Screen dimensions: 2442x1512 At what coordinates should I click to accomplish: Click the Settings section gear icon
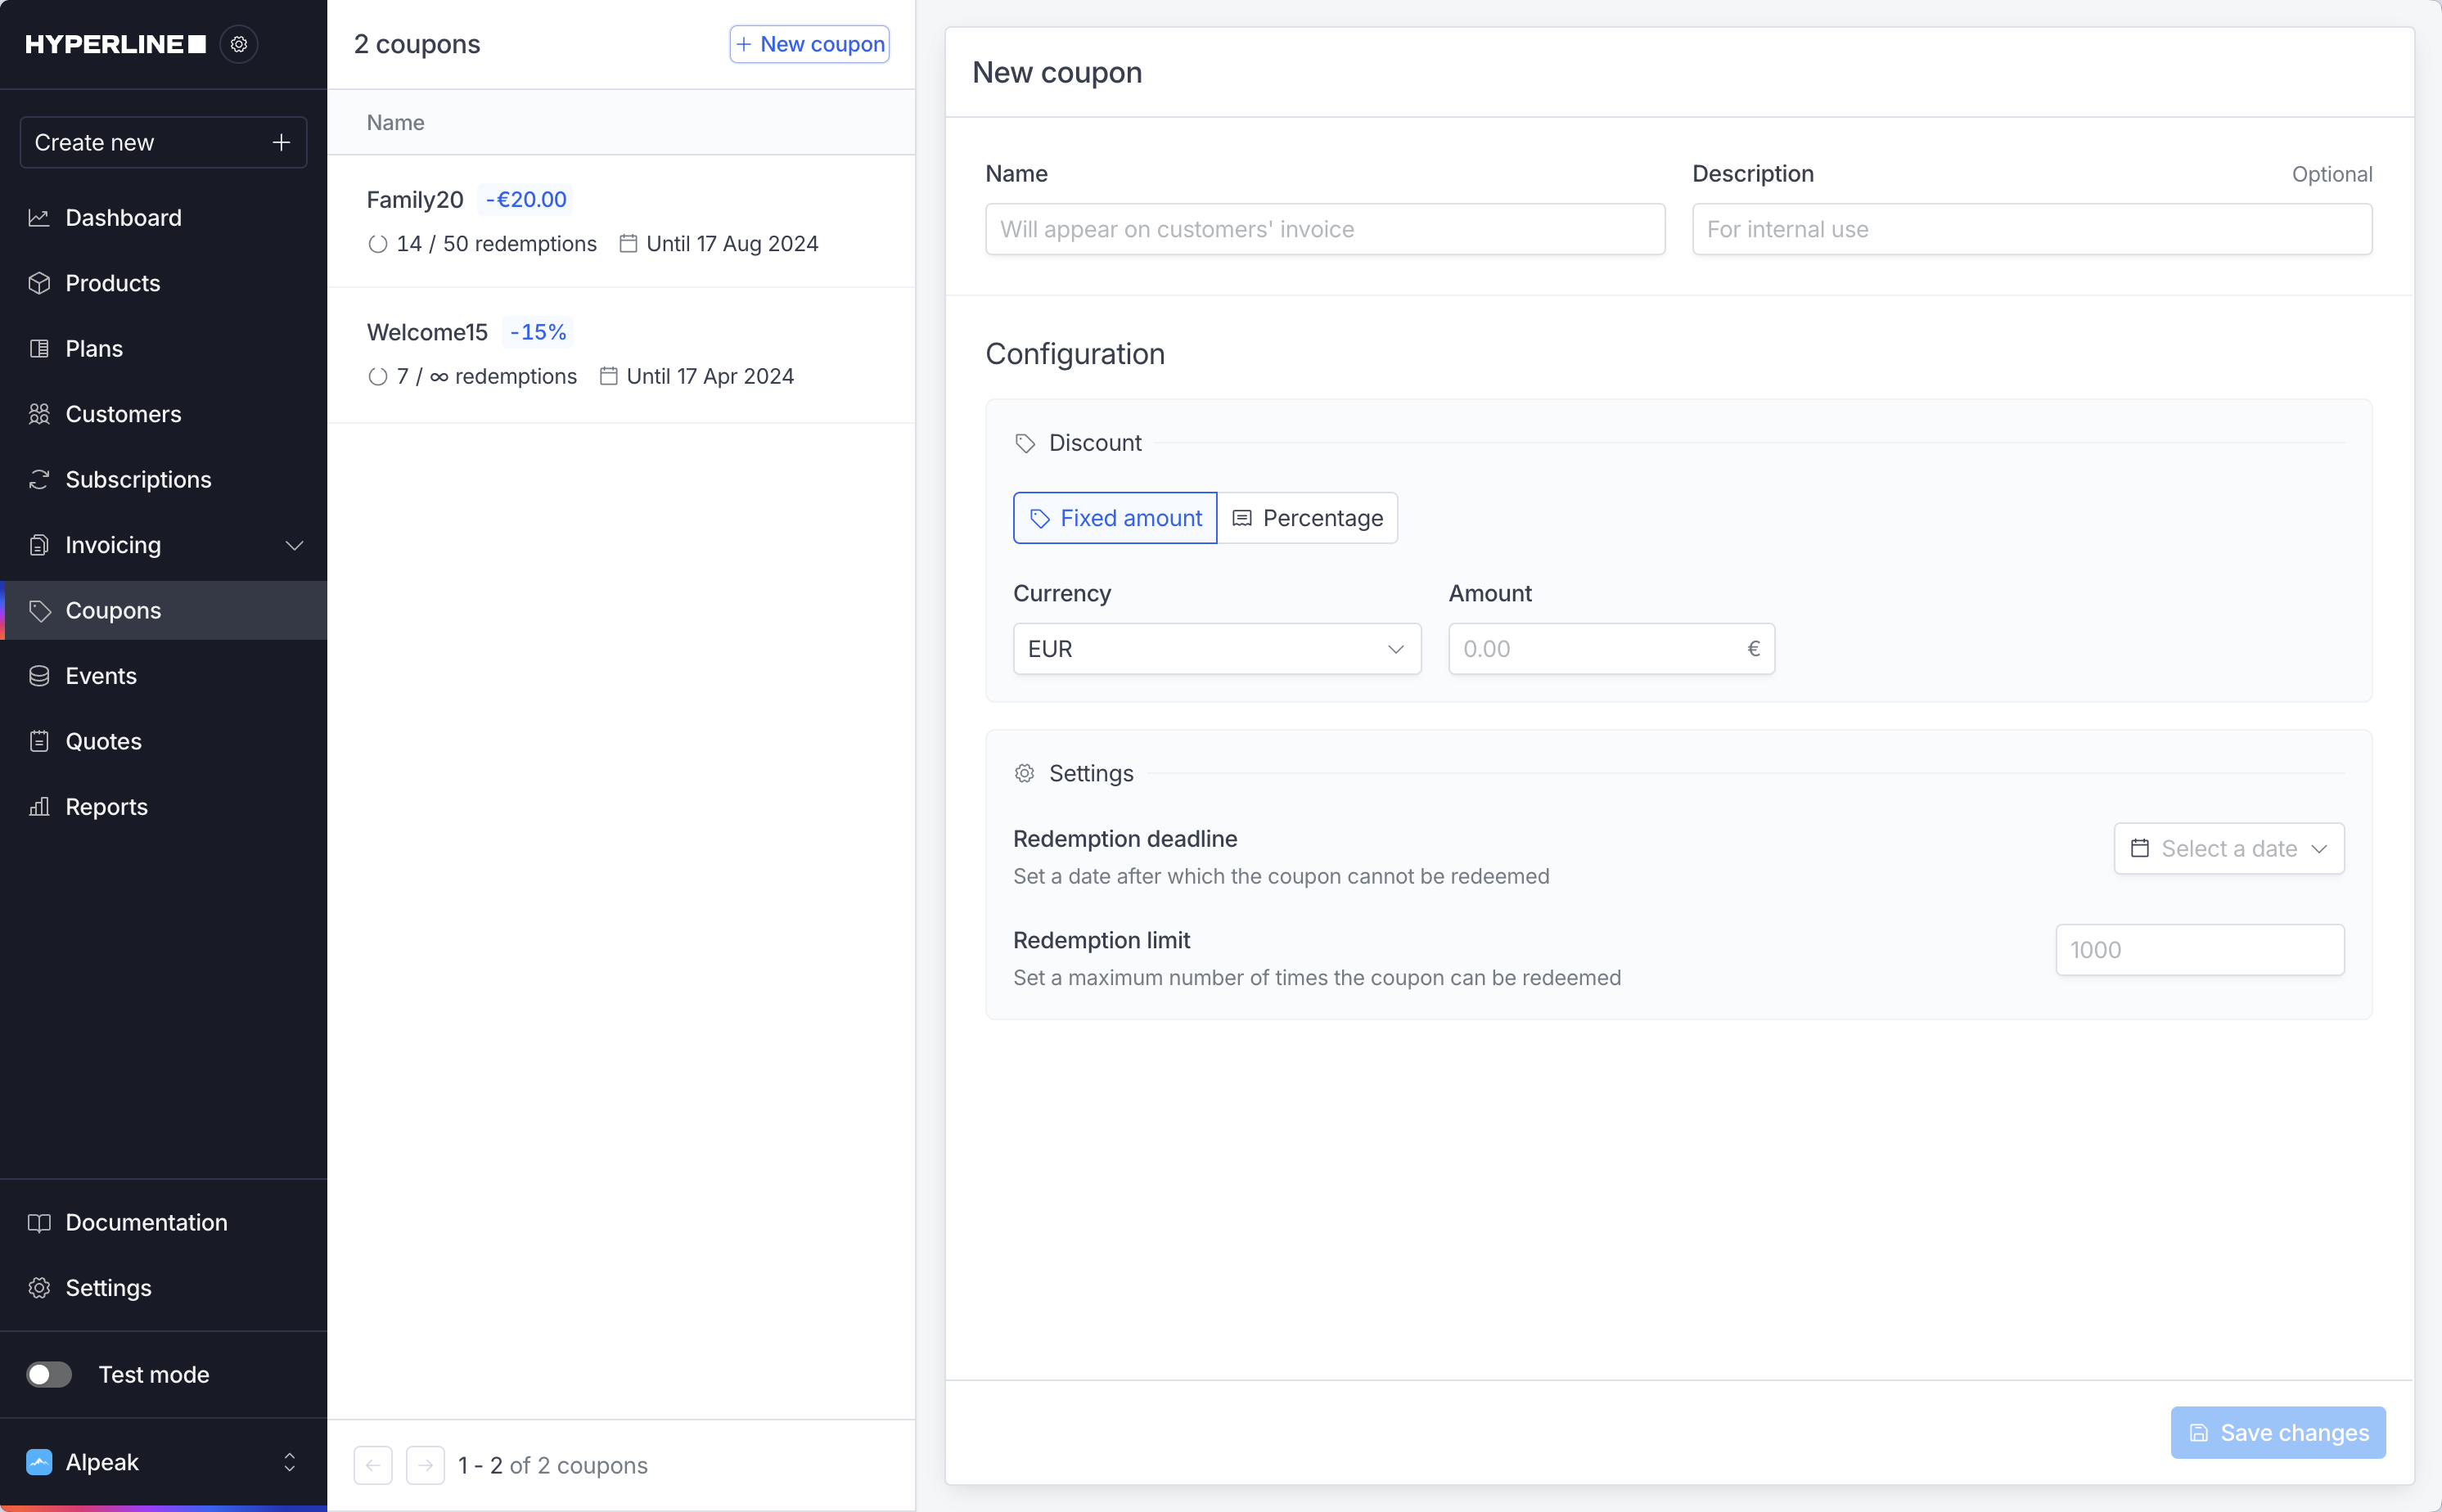pyautogui.click(x=1024, y=773)
